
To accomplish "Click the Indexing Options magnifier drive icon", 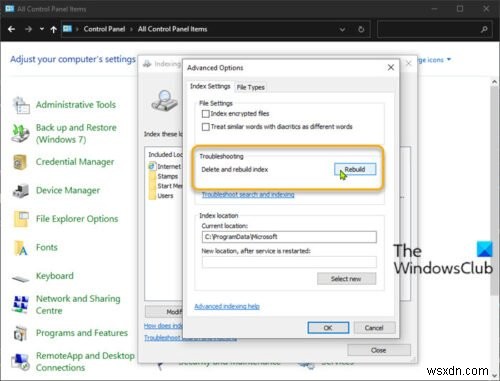I will pyautogui.click(x=164, y=100).
